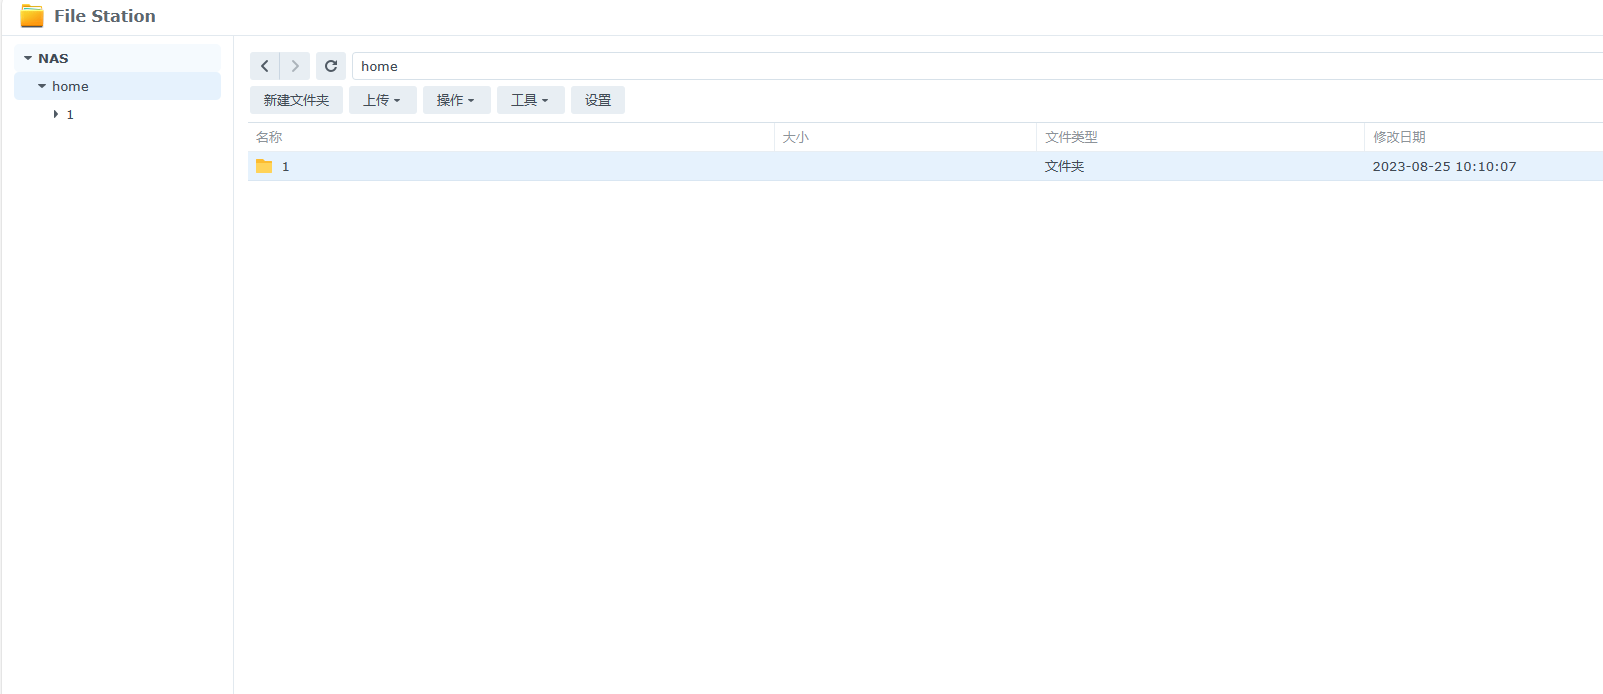Click the yellow folder icon for folder 1

pos(264,166)
